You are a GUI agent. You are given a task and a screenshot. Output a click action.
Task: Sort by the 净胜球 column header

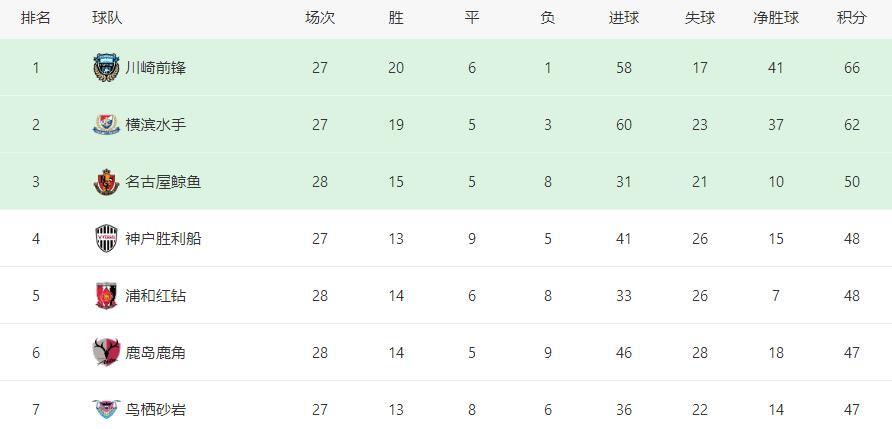pyautogui.click(x=776, y=18)
